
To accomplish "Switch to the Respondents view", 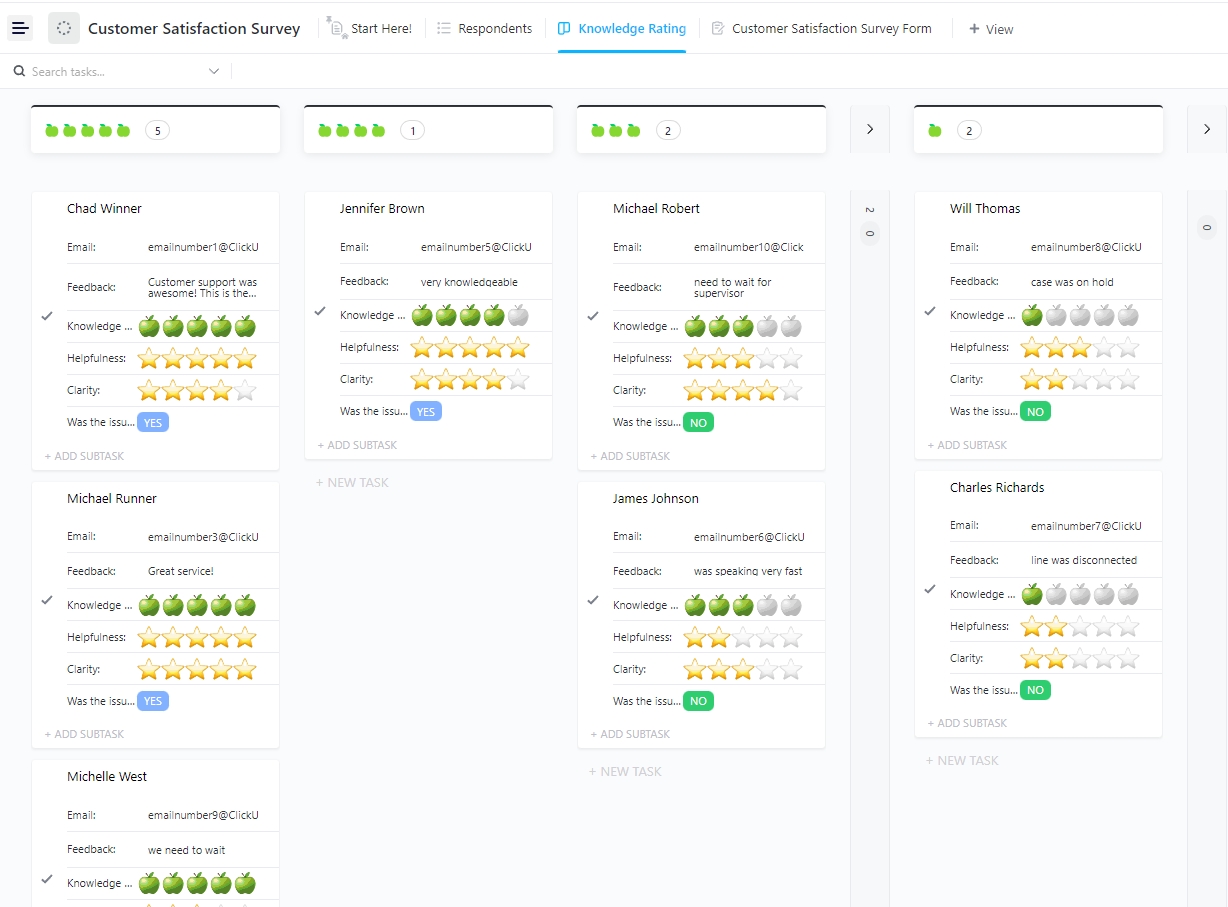I will 495,28.
